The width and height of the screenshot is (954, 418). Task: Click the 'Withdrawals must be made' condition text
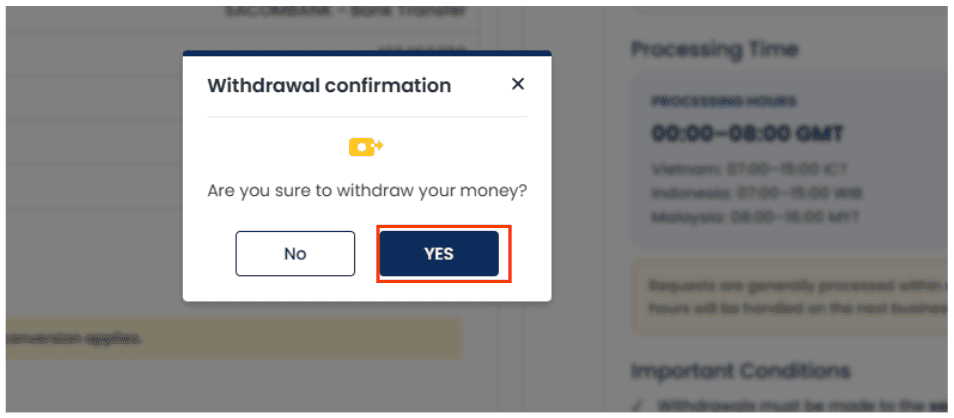tap(803, 405)
